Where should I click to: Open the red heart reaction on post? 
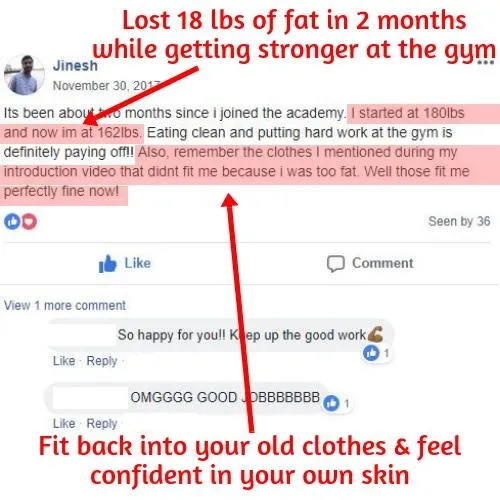coord(29,221)
